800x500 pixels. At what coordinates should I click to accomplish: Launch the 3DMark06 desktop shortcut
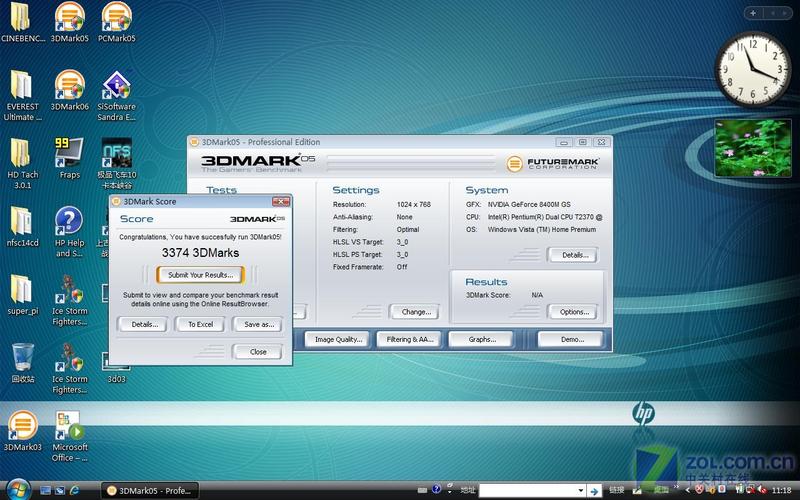pos(69,91)
